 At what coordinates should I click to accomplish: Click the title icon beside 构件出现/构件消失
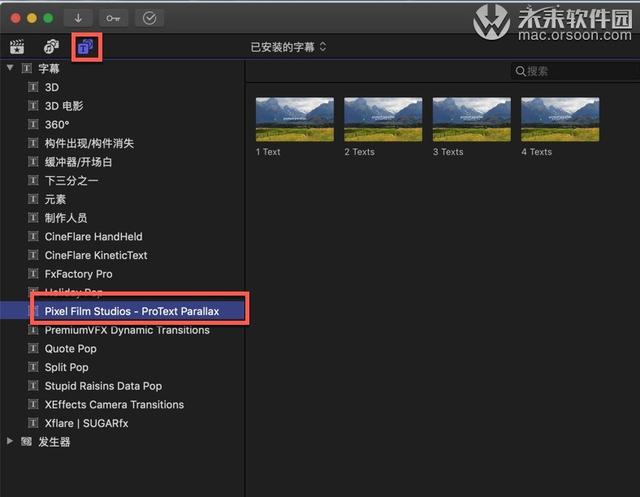click(33, 143)
